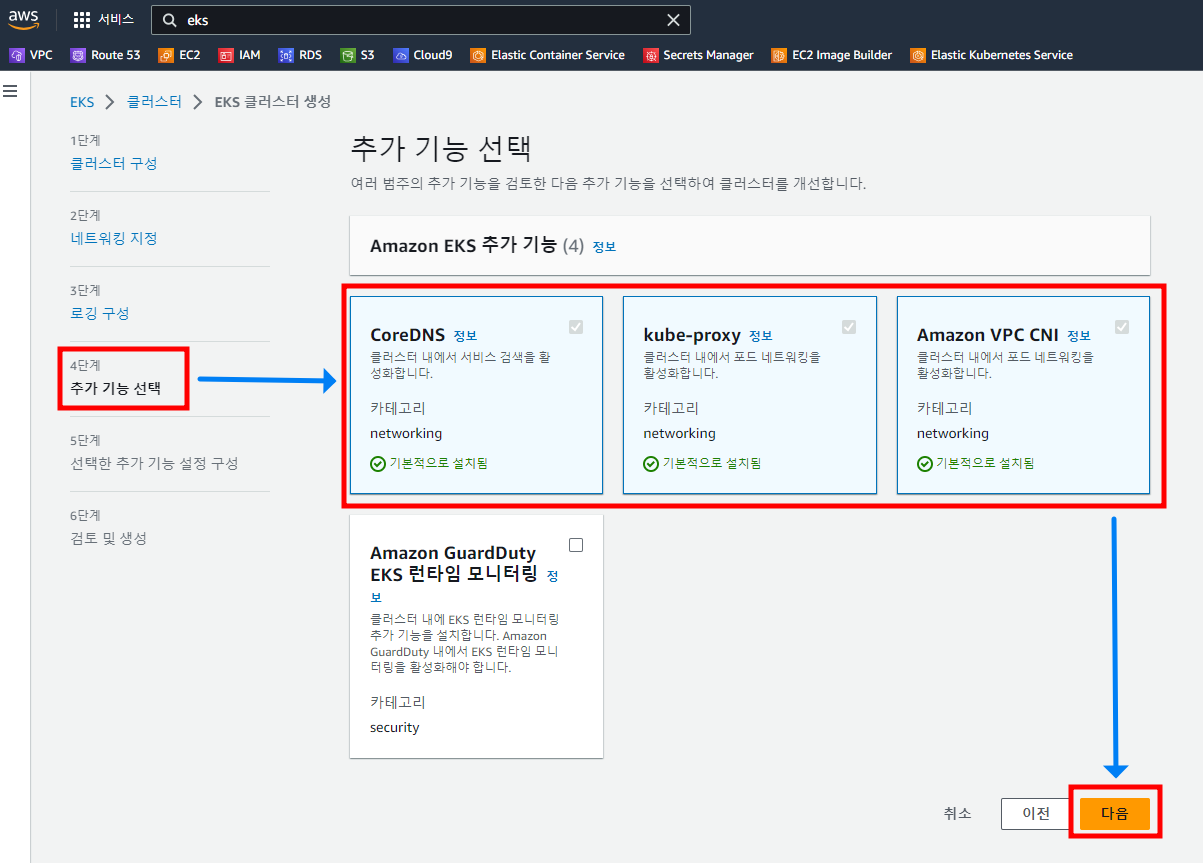Select the Amazon GuardDuty card title

click(x=454, y=563)
